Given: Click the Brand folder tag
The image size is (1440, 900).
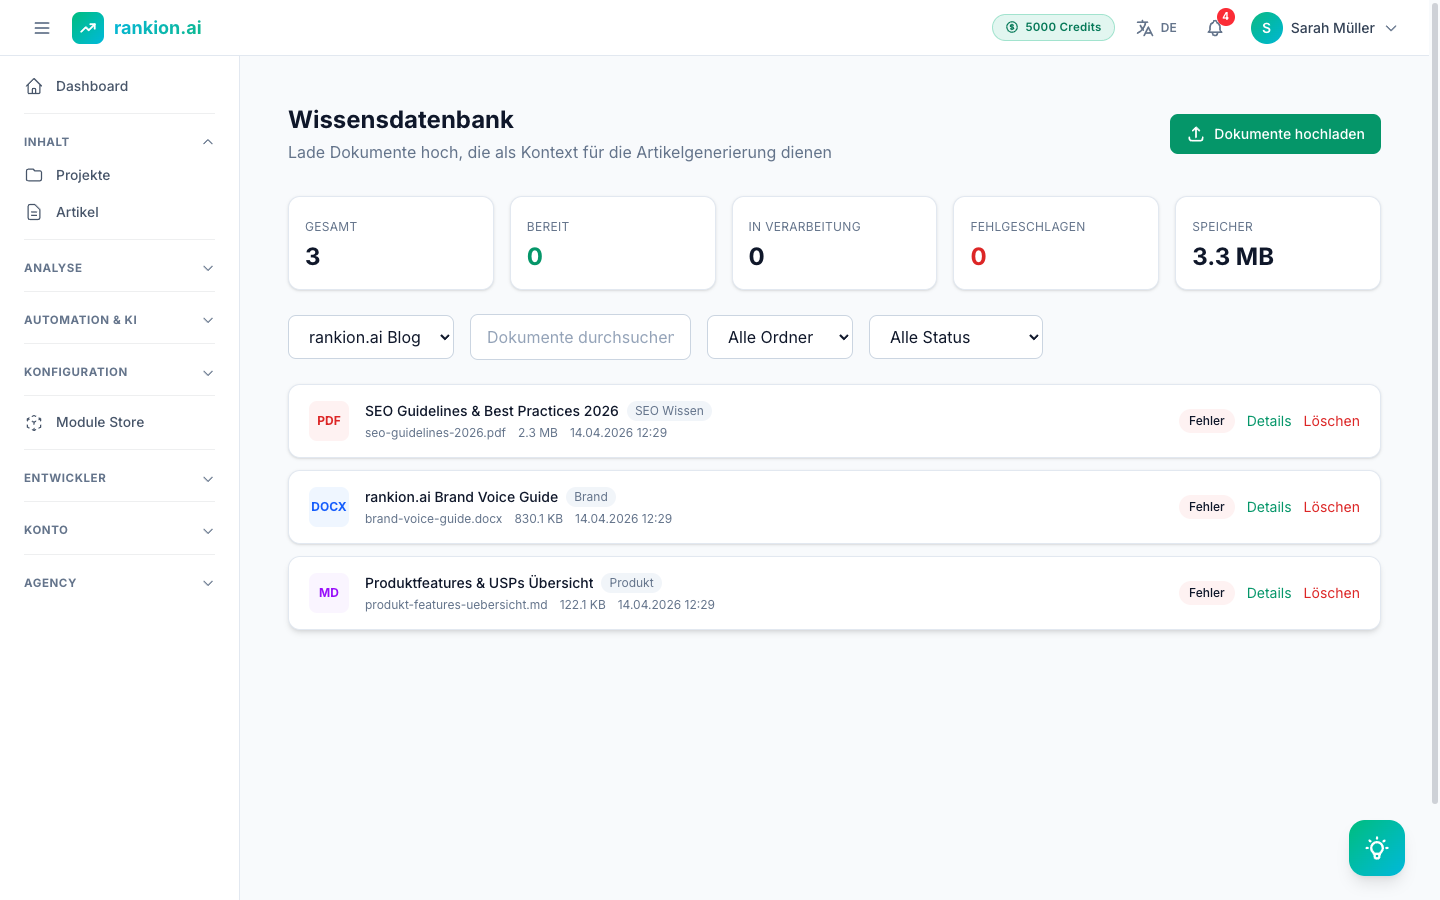Looking at the screenshot, I should (x=591, y=497).
